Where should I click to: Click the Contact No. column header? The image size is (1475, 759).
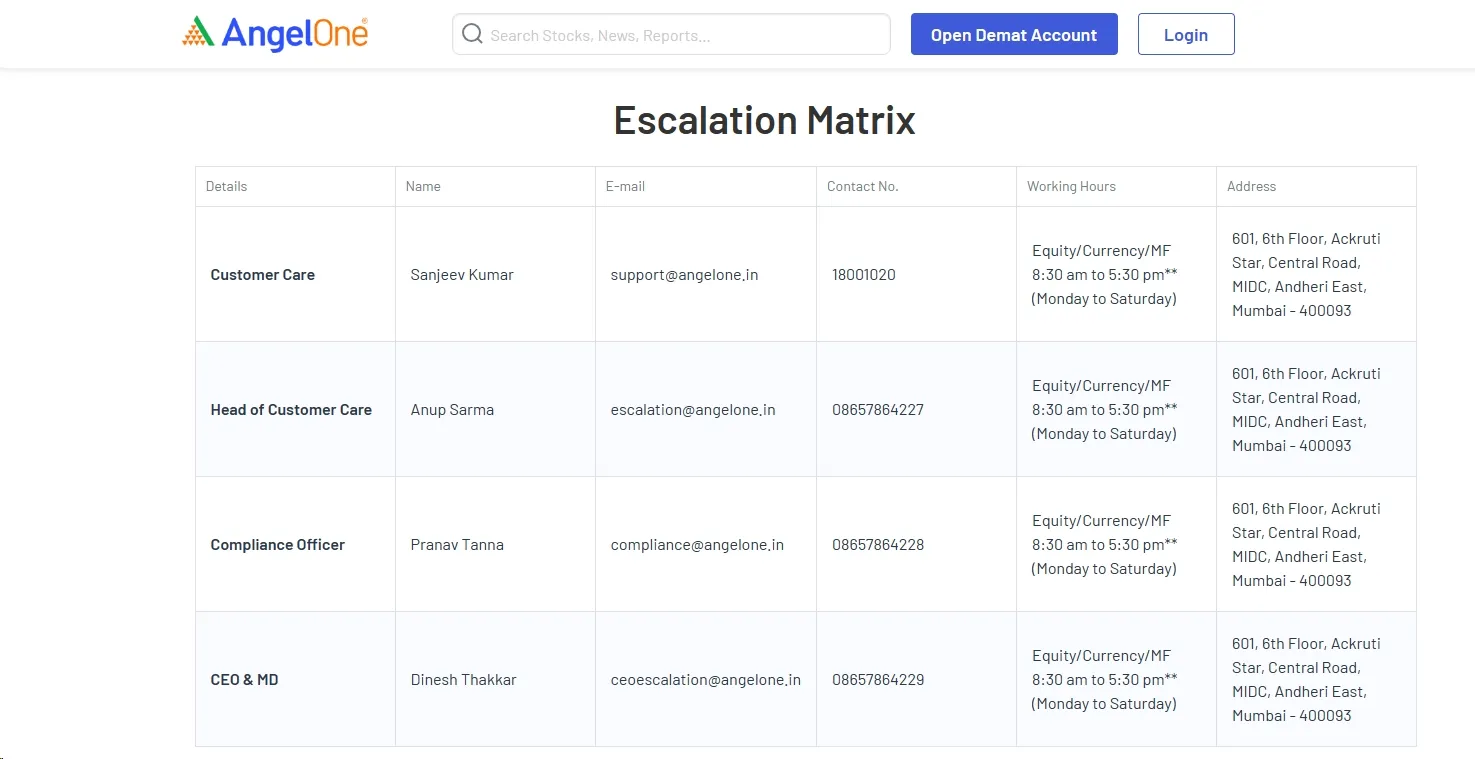click(863, 186)
